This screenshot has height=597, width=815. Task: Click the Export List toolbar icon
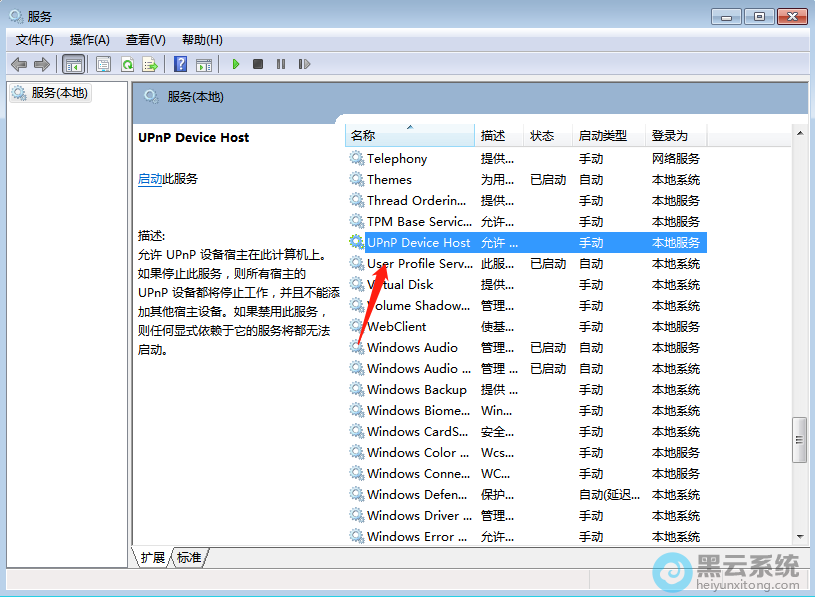click(x=150, y=64)
